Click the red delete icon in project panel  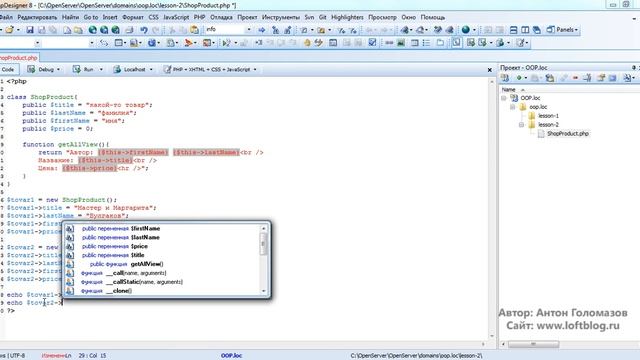576,78
